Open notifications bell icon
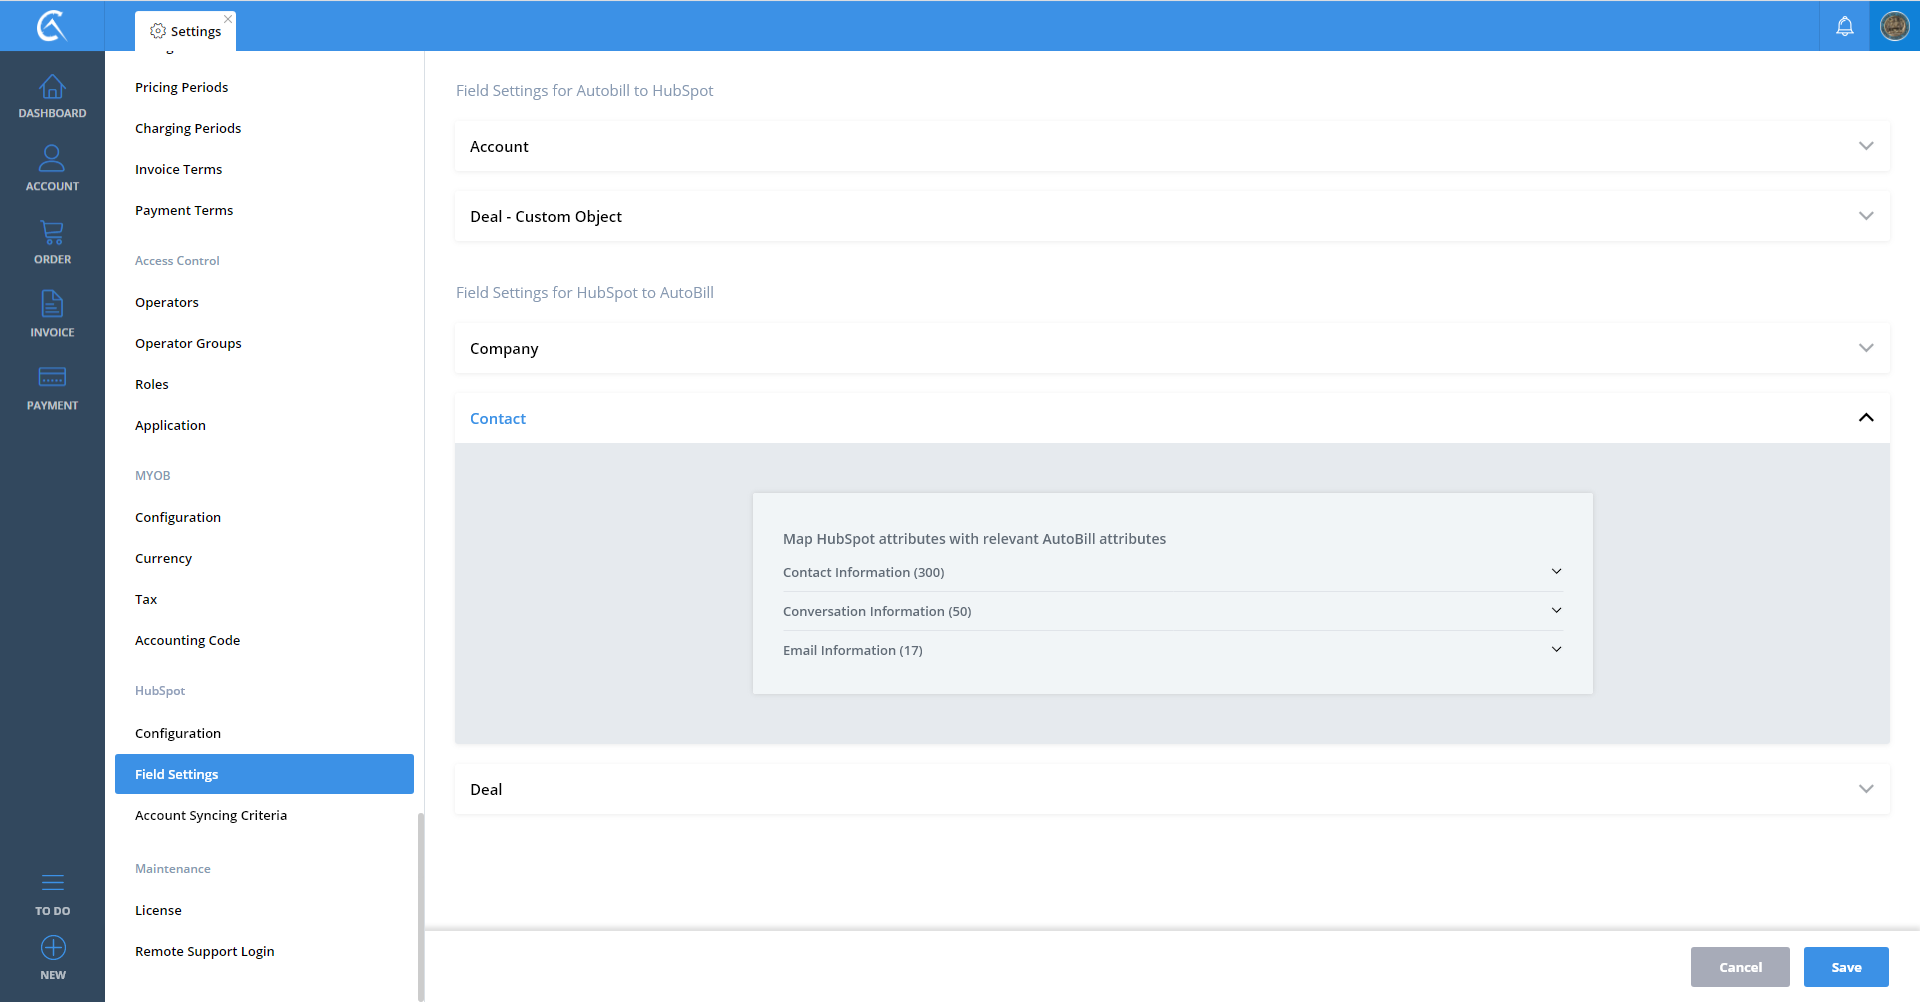The height and width of the screenshot is (1002, 1920). [1844, 26]
